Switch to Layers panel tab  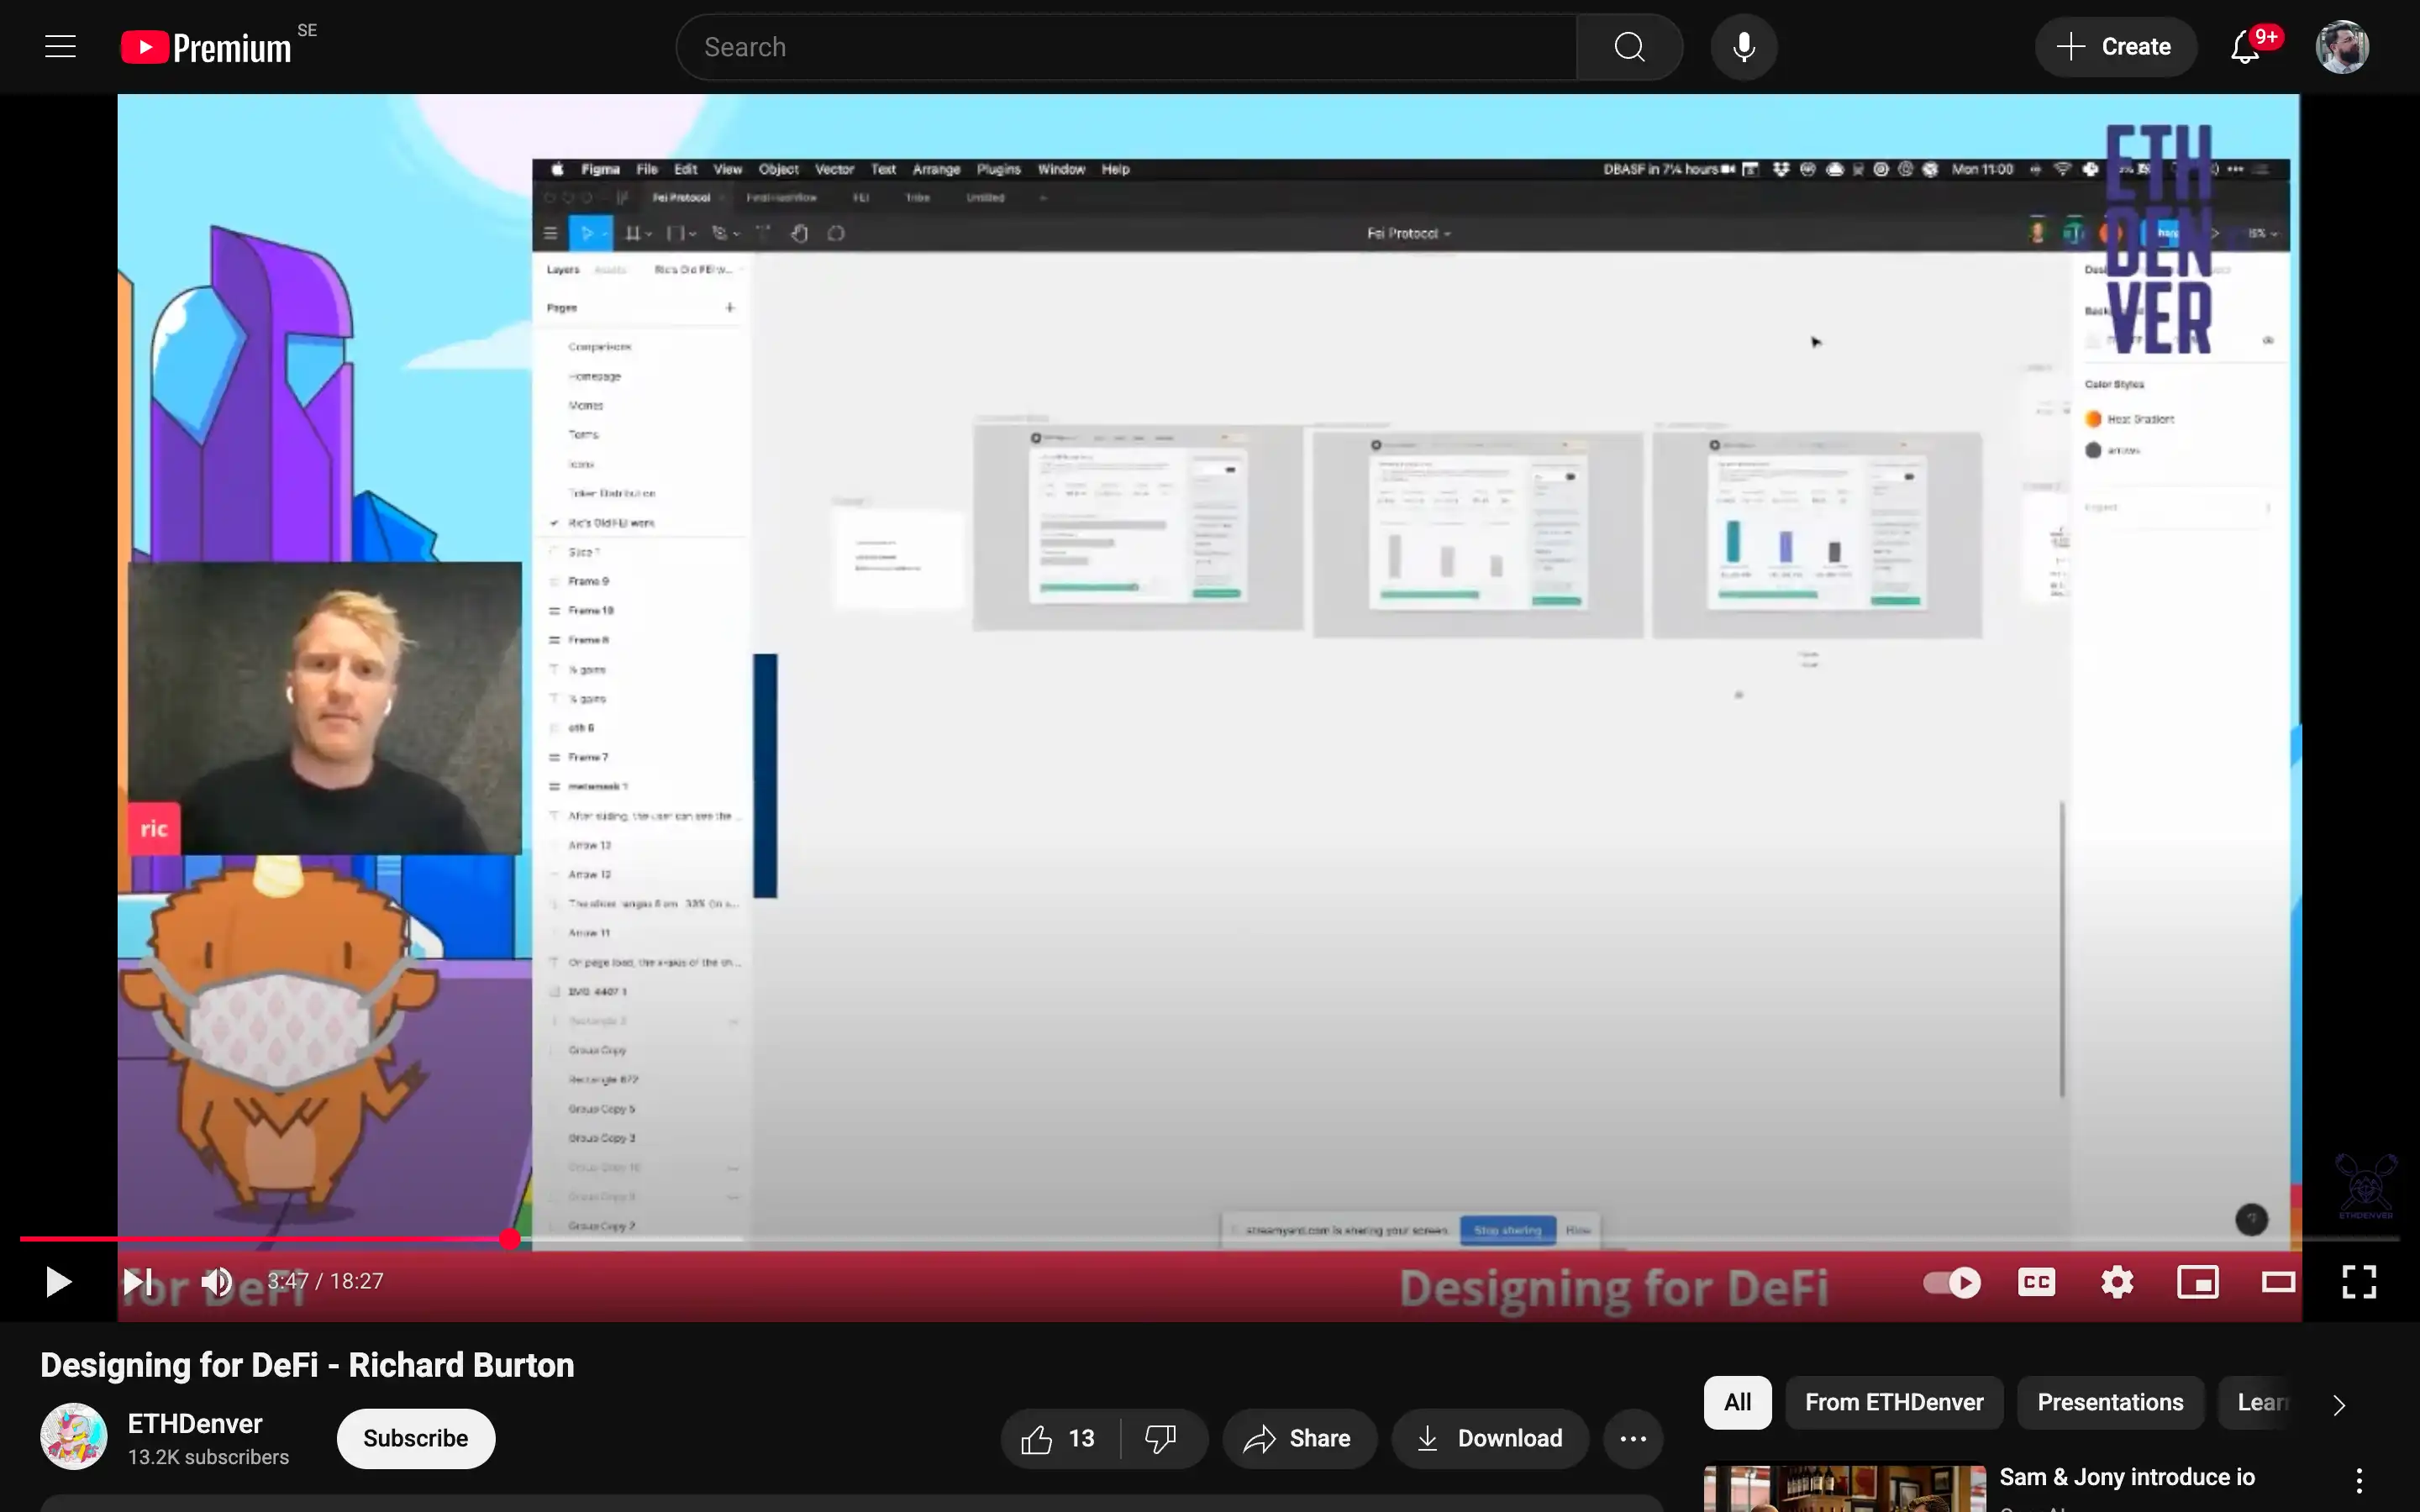tap(562, 270)
